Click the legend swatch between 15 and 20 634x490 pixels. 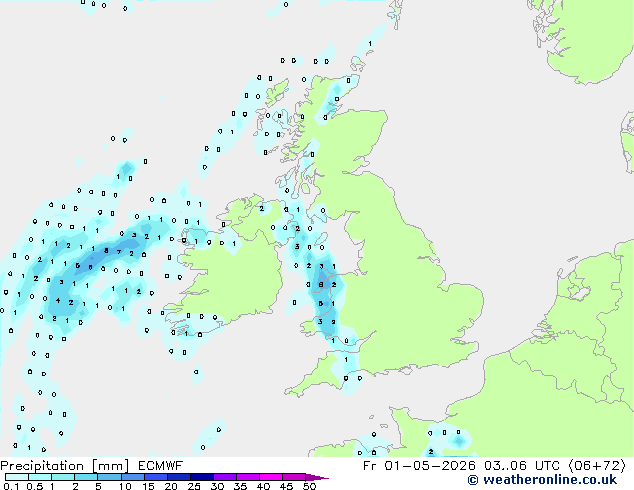[155, 477]
